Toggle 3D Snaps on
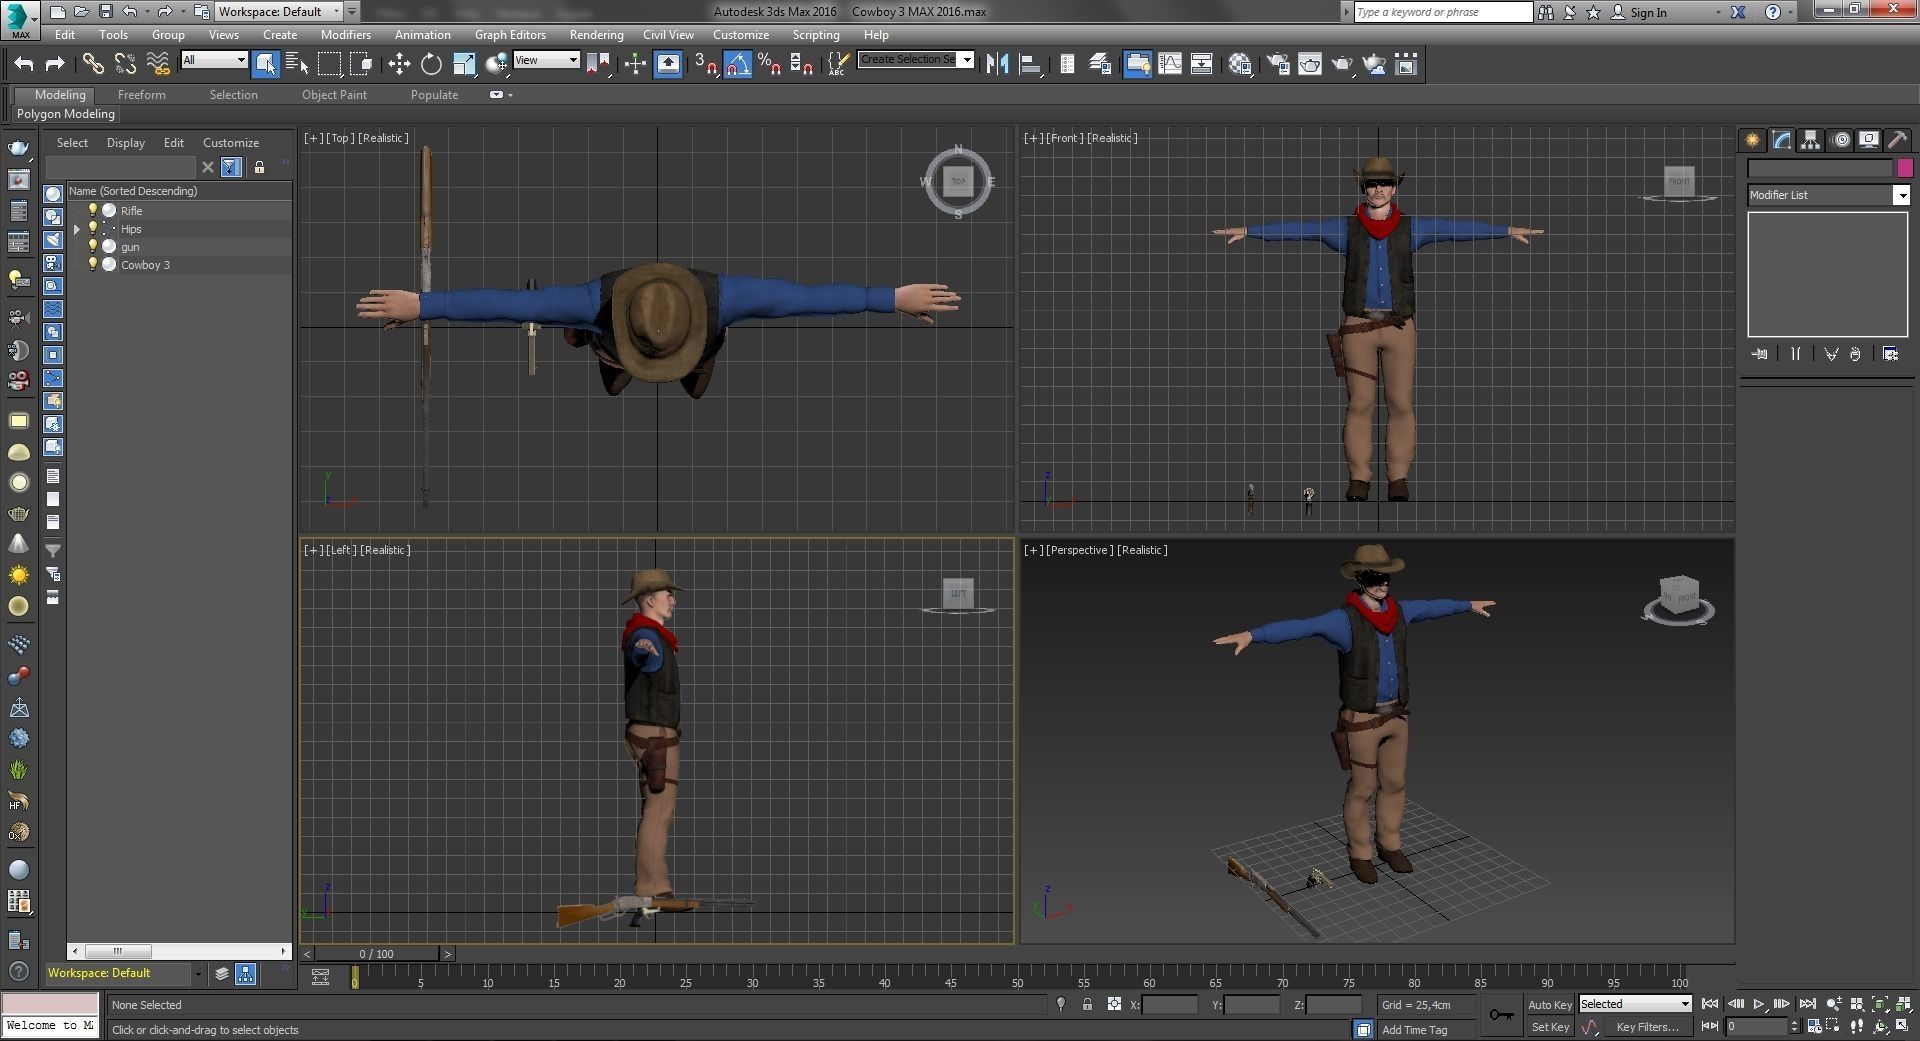The width and height of the screenshot is (1920, 1041). coord(706,64)
